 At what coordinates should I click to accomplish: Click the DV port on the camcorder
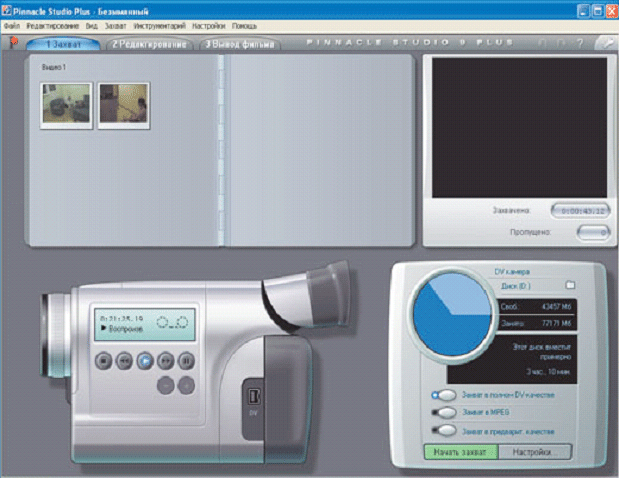(253, 397)
